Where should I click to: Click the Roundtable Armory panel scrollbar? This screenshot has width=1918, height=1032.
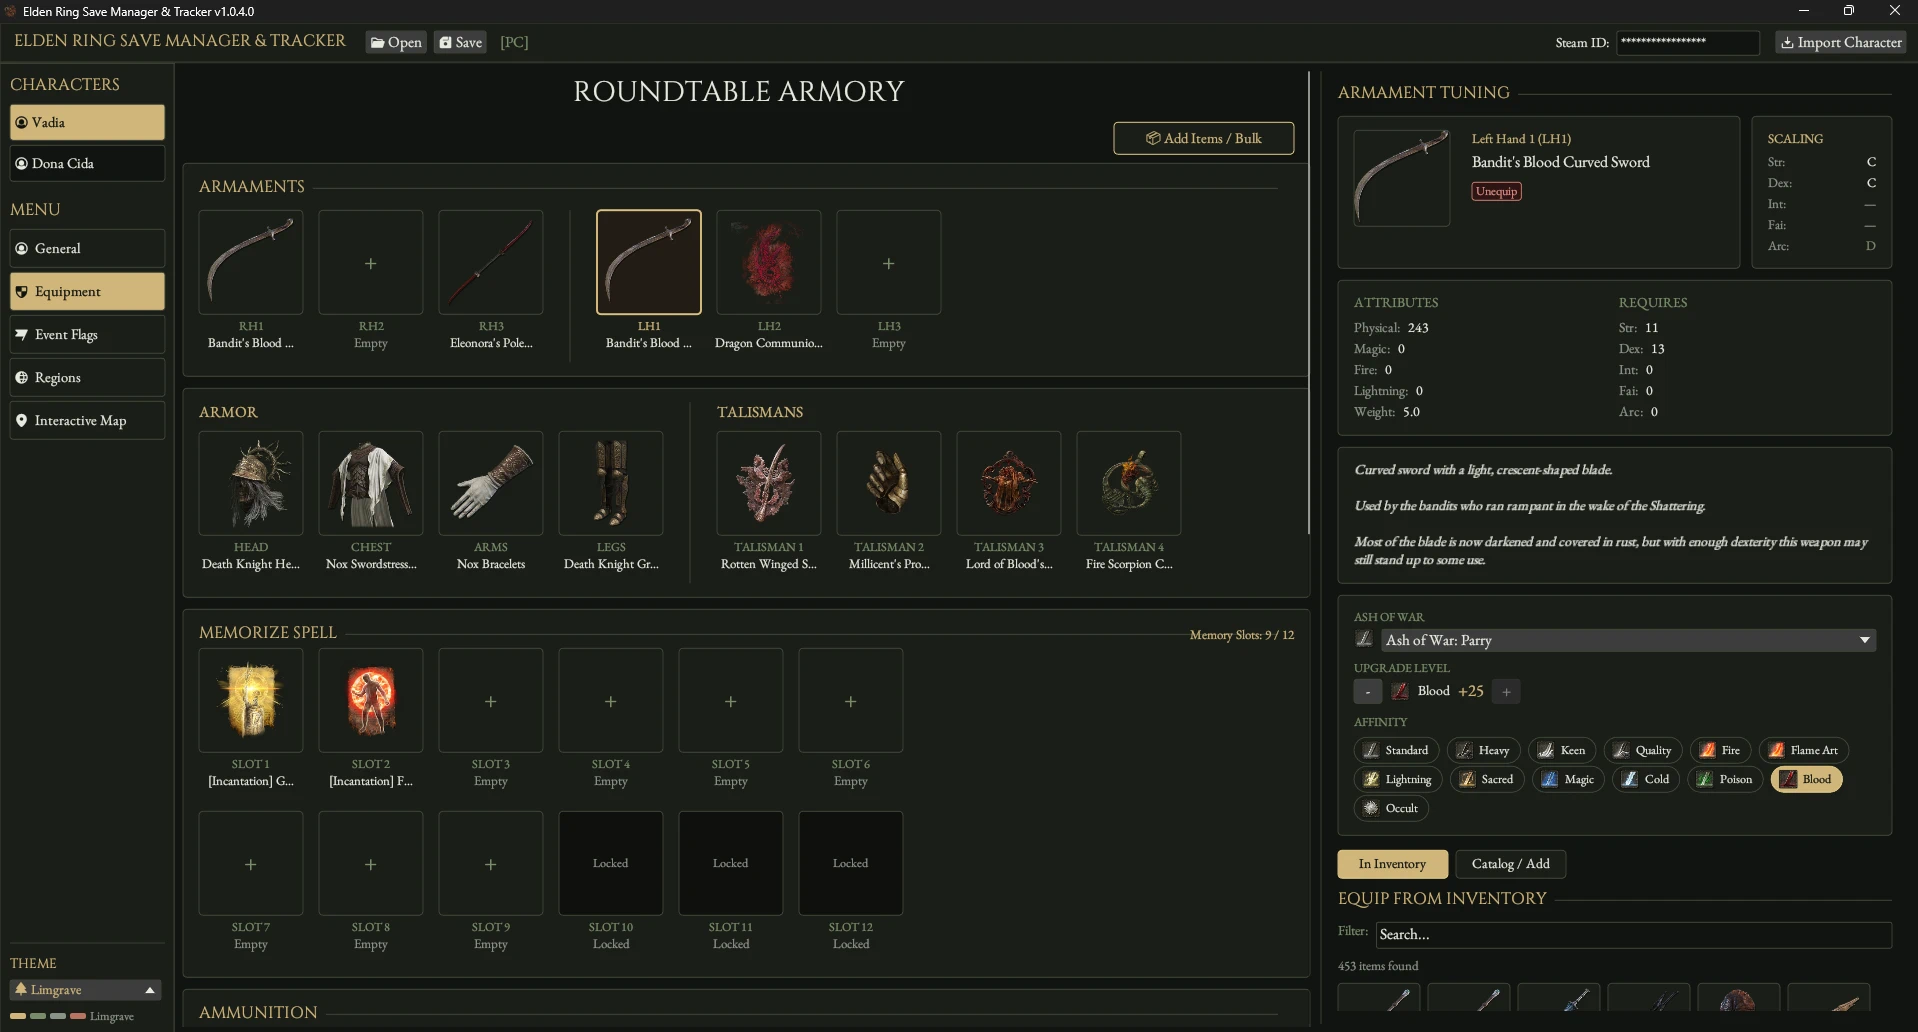pyautogui.click(x=1309, y=302)
